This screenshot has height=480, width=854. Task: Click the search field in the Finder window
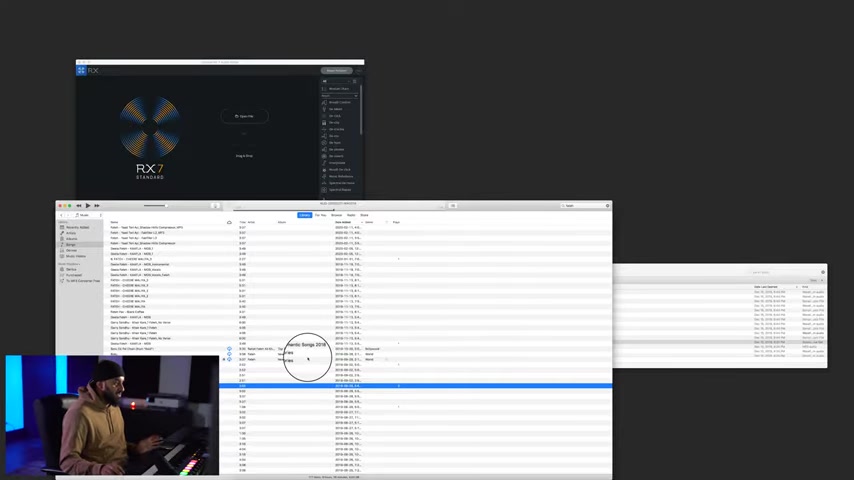[x=782, y=272]
